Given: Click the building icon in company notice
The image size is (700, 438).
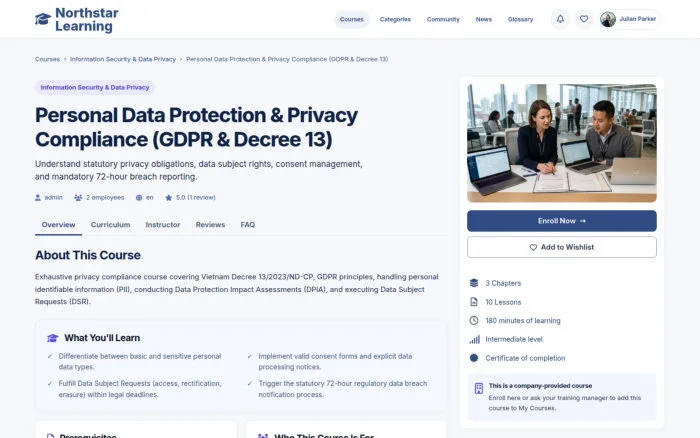Looking at the screenshot, I should pos(479,388).
